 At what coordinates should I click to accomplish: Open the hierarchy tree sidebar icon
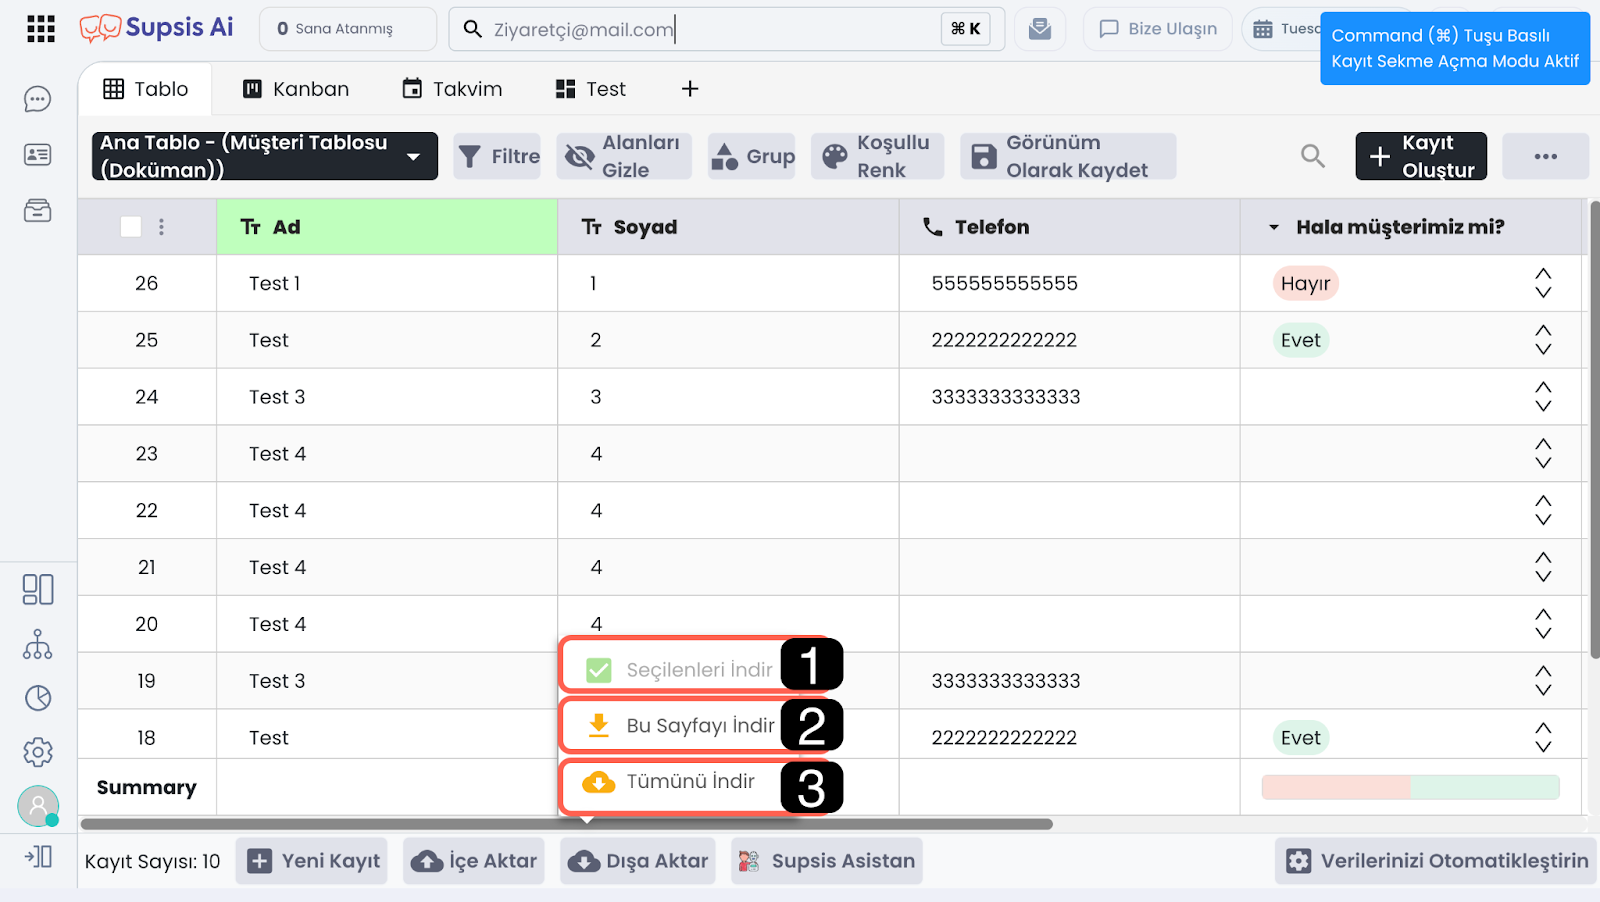(x=38, y=644)
